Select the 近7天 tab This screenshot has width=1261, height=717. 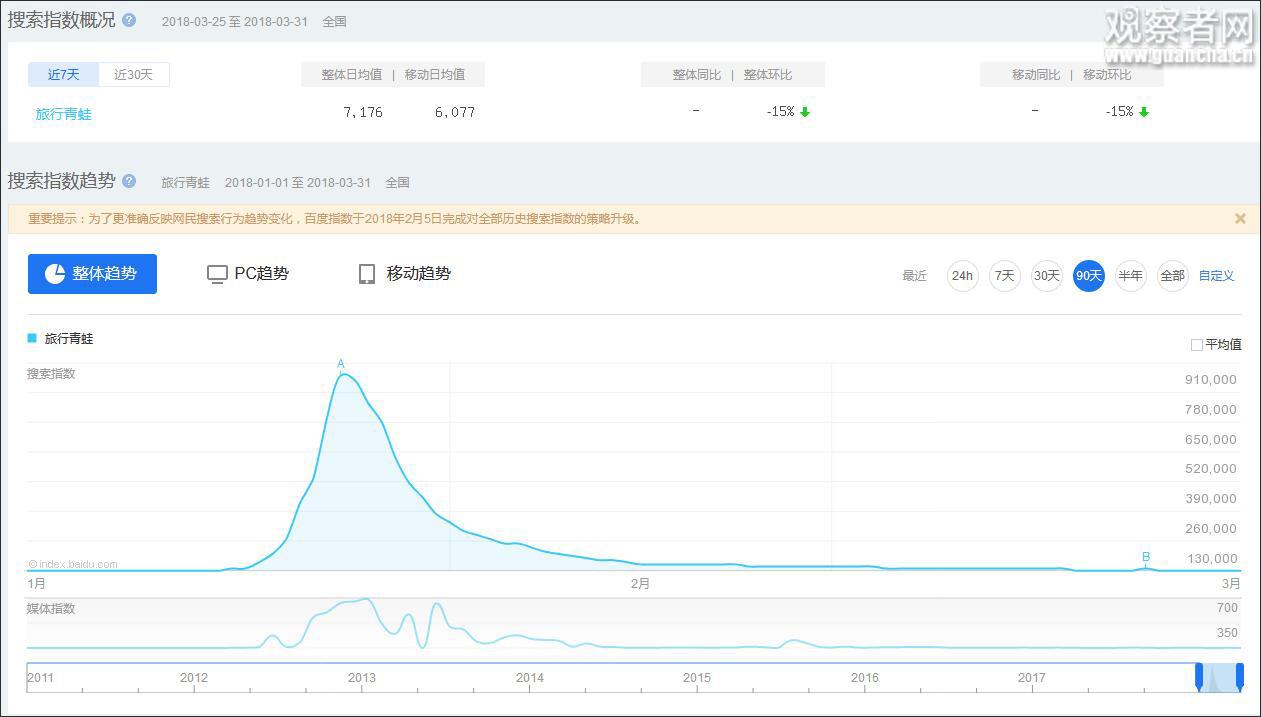[x=64, y=74]
